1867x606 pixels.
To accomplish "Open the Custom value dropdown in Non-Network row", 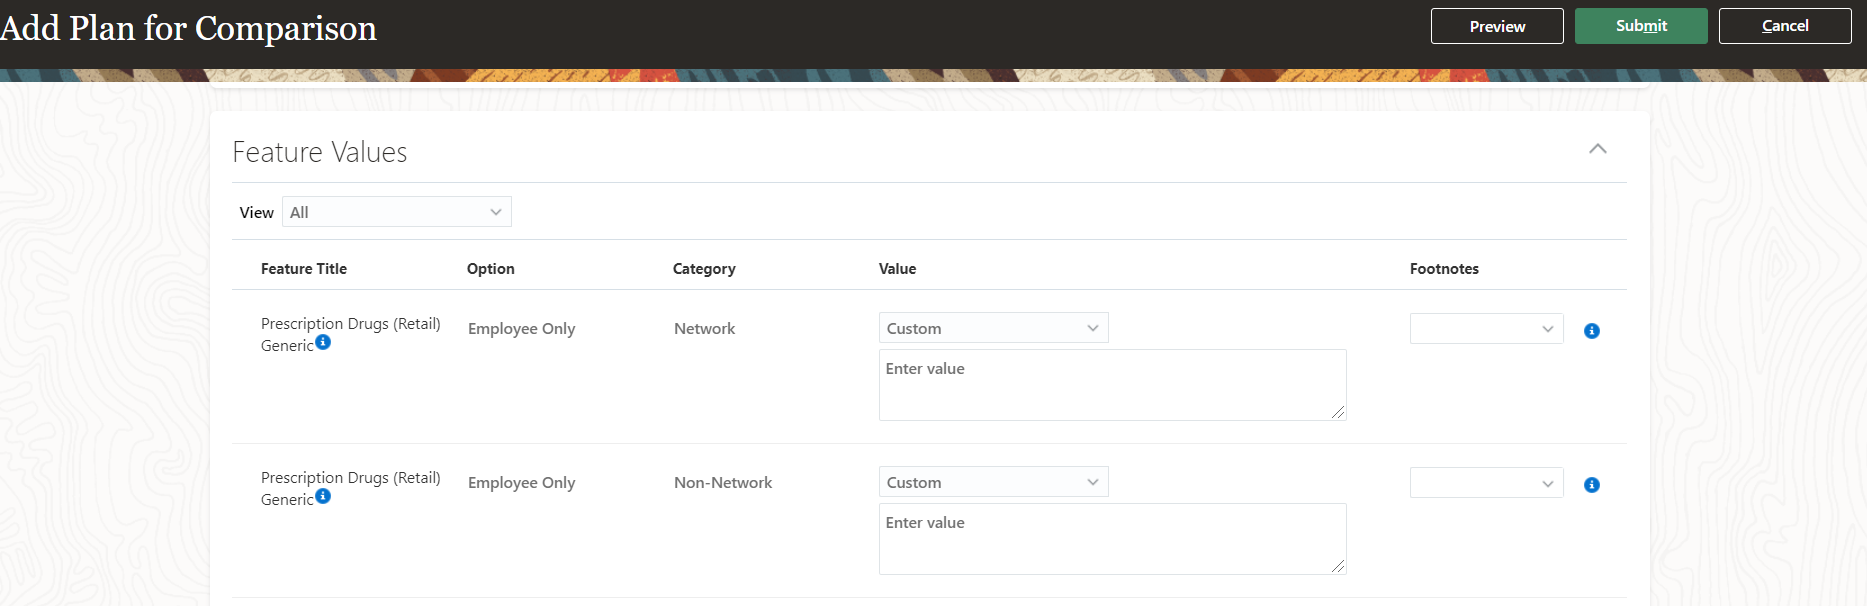I will tap(992, 482).
